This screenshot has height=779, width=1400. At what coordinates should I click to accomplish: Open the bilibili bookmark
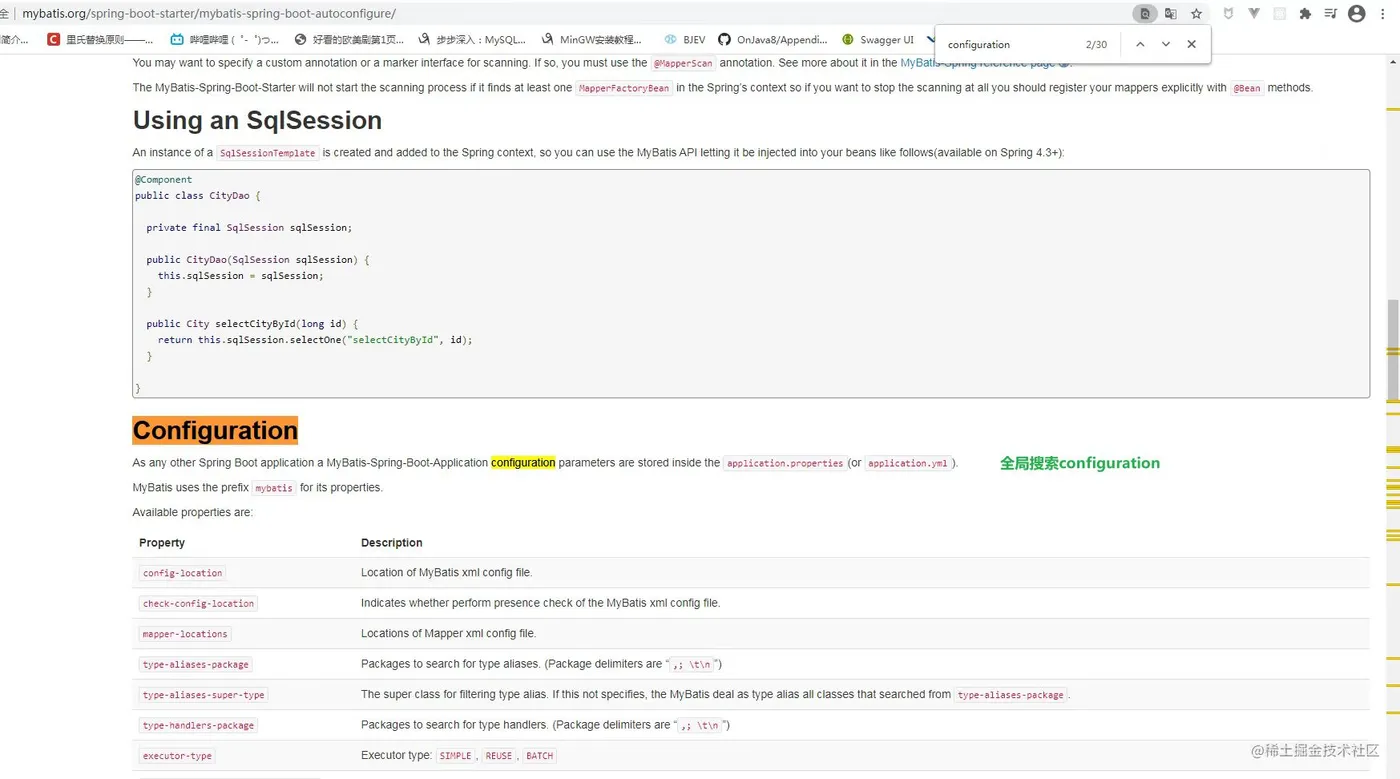(225, 40)
